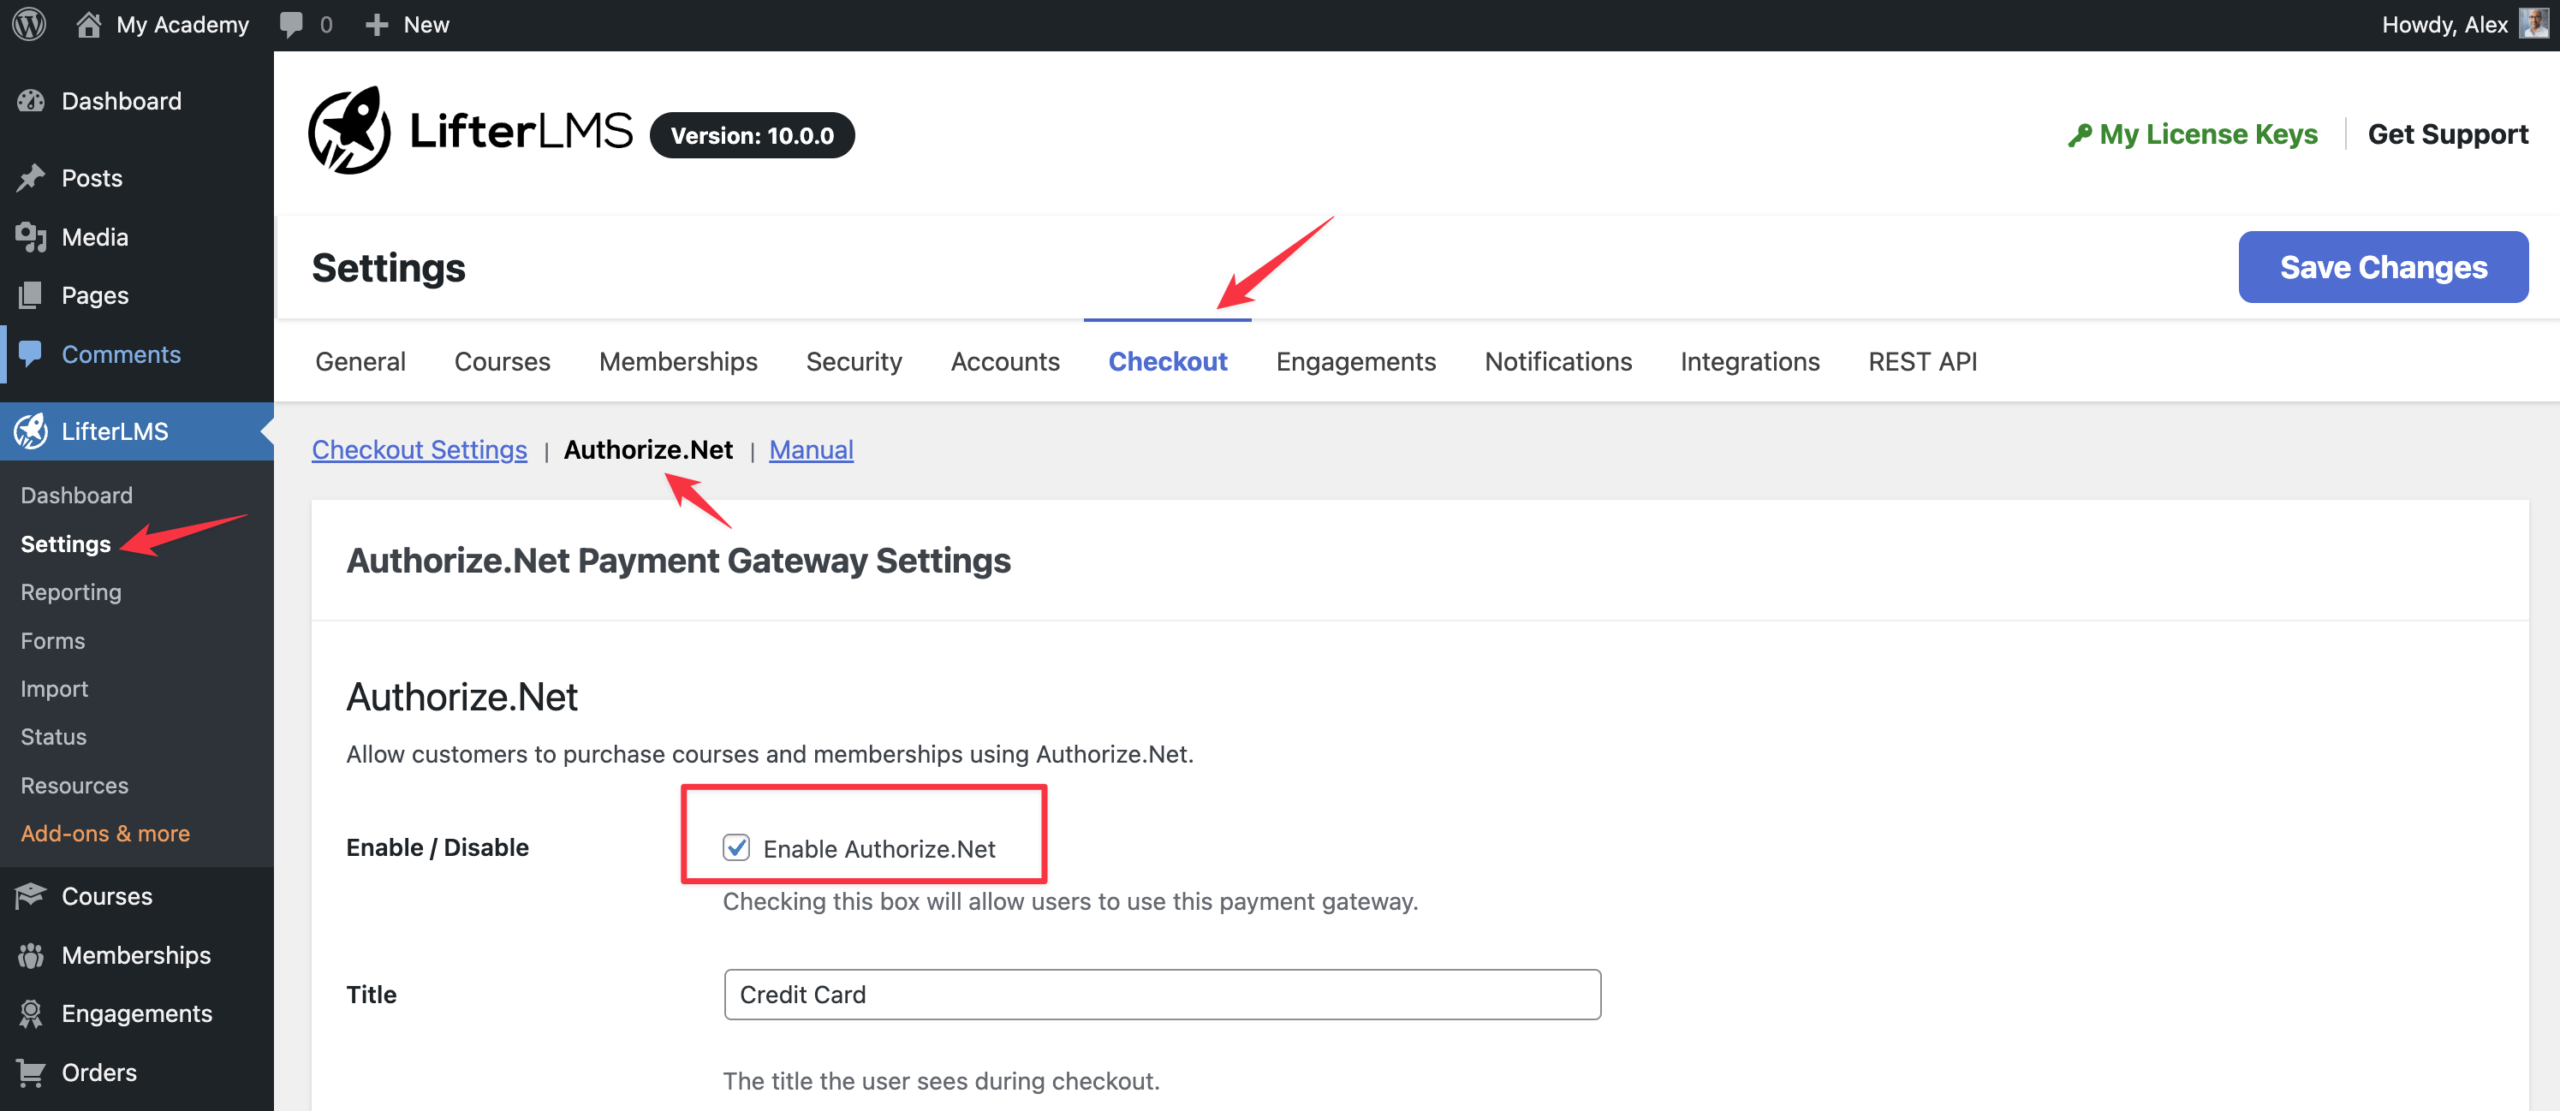
Task: Open the Resources submenu item
Action: (75, 785)
